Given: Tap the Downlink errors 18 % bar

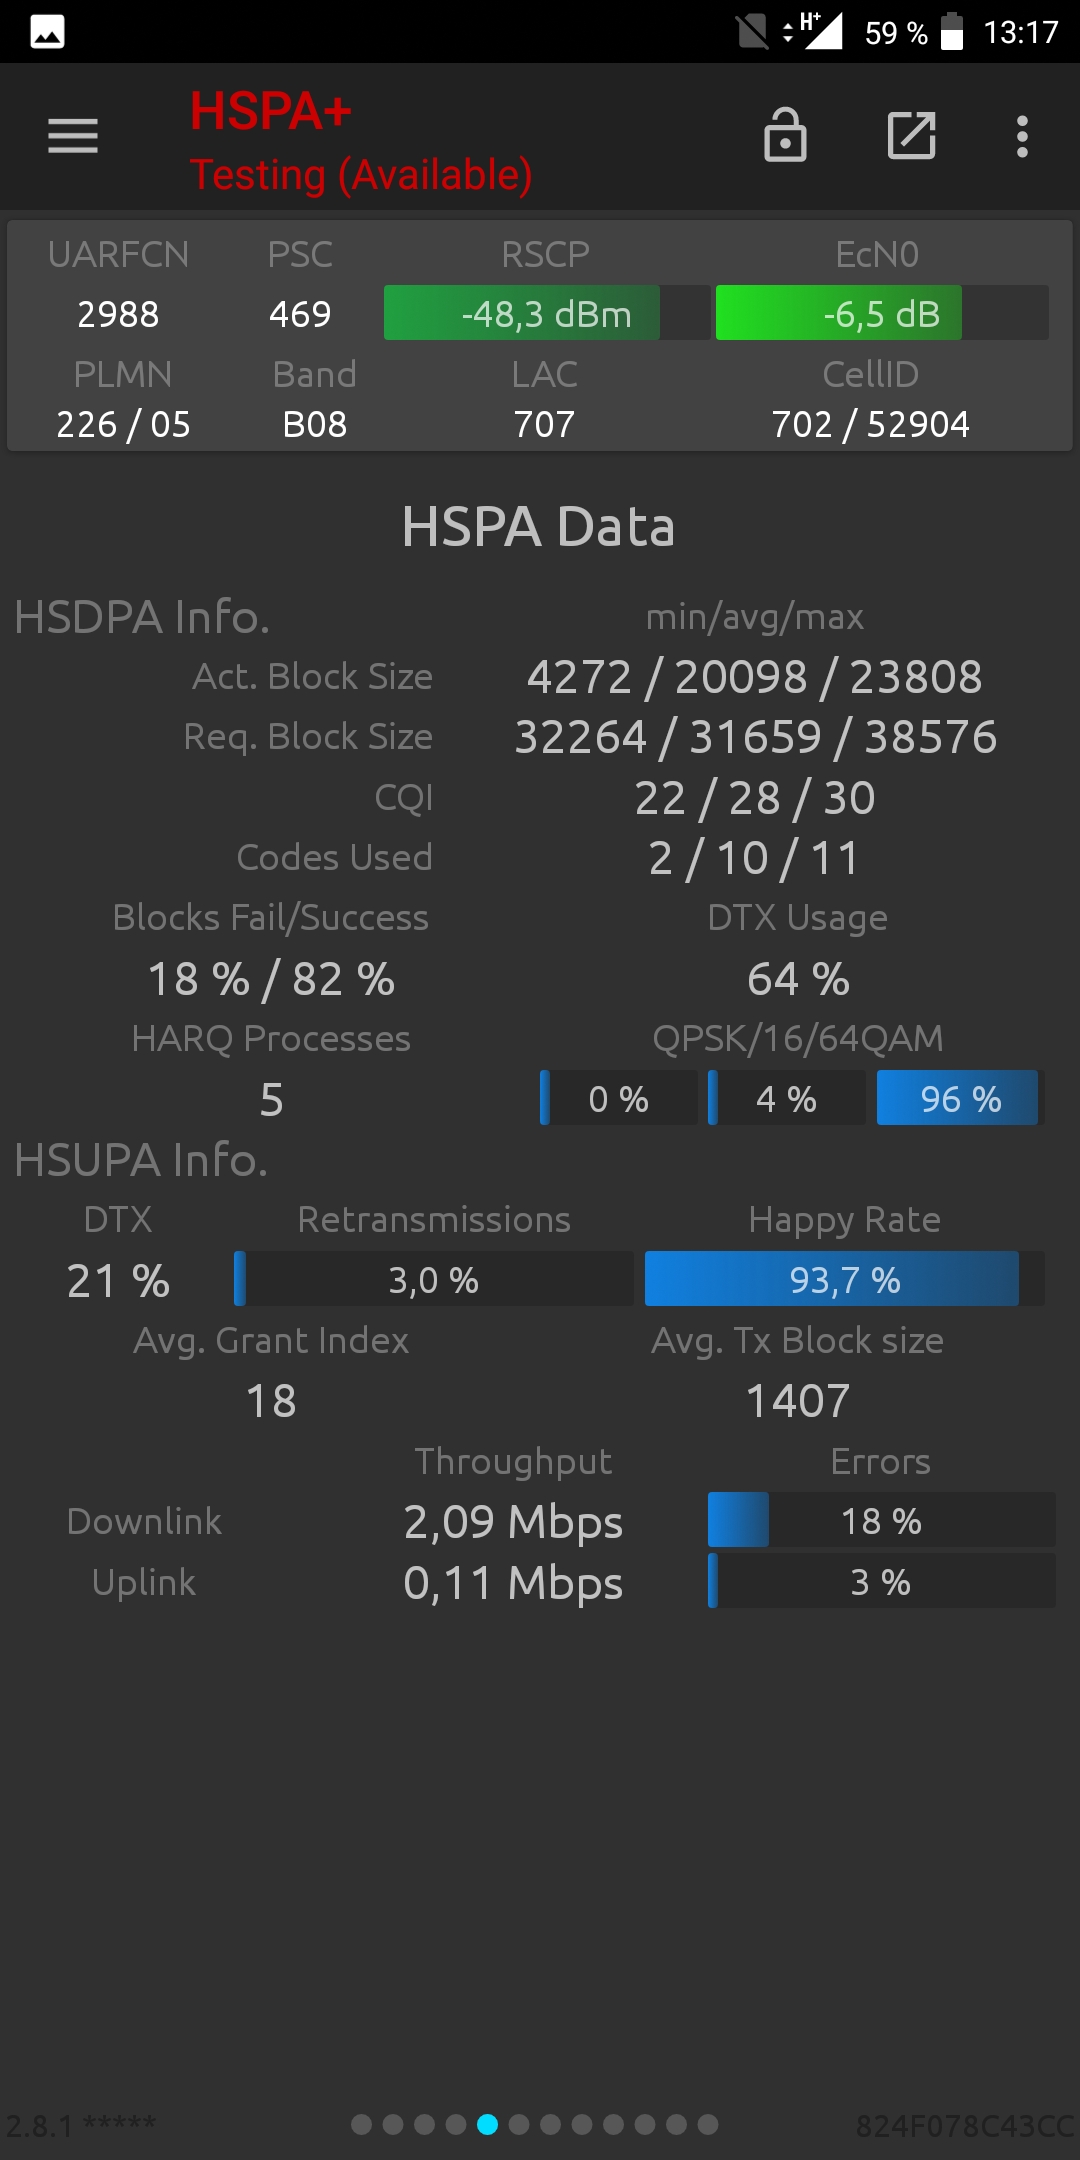Looking at the screenshot, I should 881,1520.
